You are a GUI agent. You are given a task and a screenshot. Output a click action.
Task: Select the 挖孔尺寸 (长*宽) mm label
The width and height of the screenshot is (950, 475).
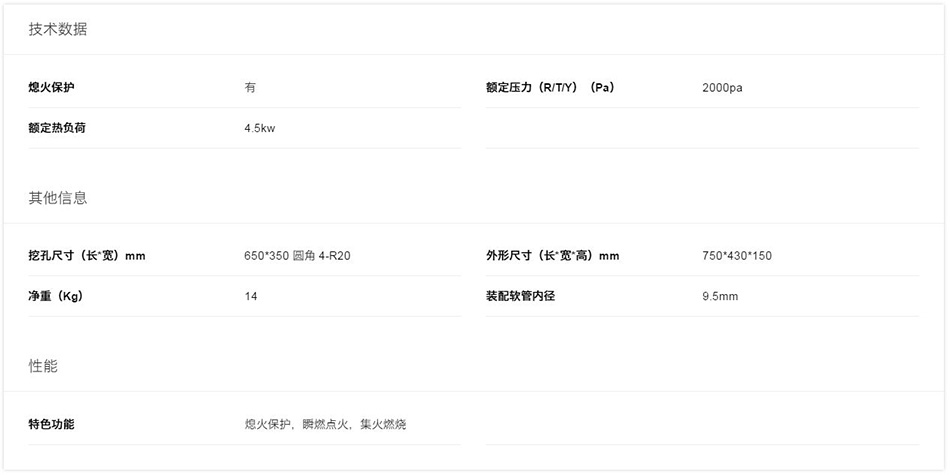tap(87, 256)
